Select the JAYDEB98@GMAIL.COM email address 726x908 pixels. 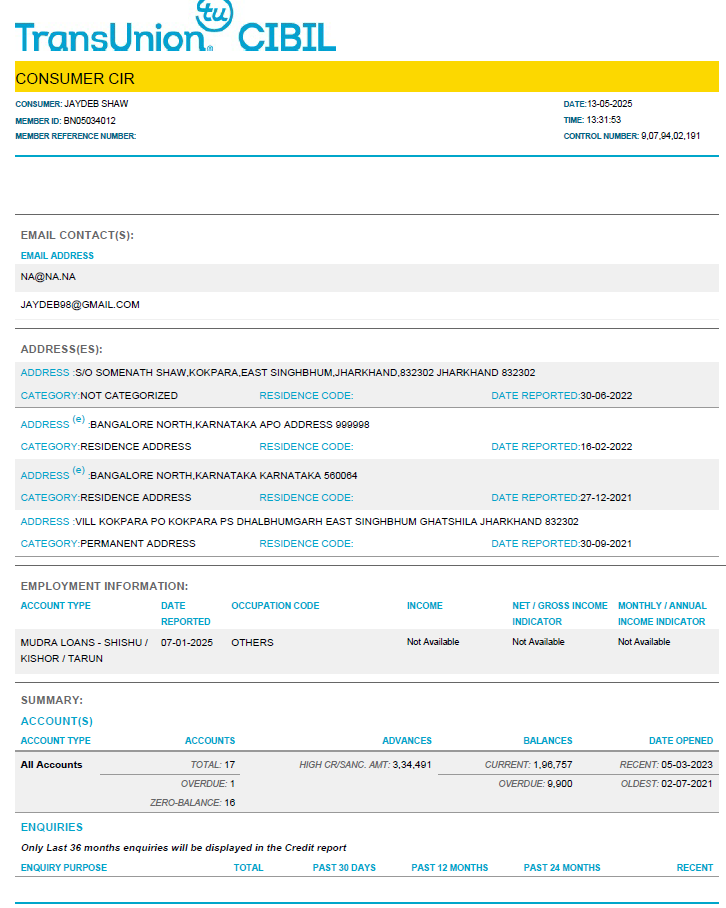click(80, 304)
